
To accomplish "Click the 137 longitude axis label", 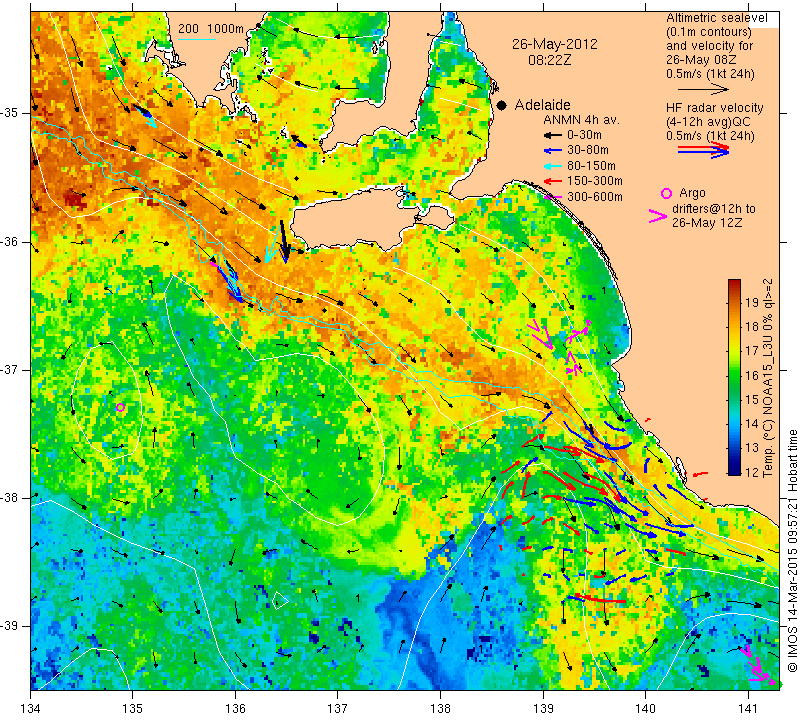I will coord(338,708).
